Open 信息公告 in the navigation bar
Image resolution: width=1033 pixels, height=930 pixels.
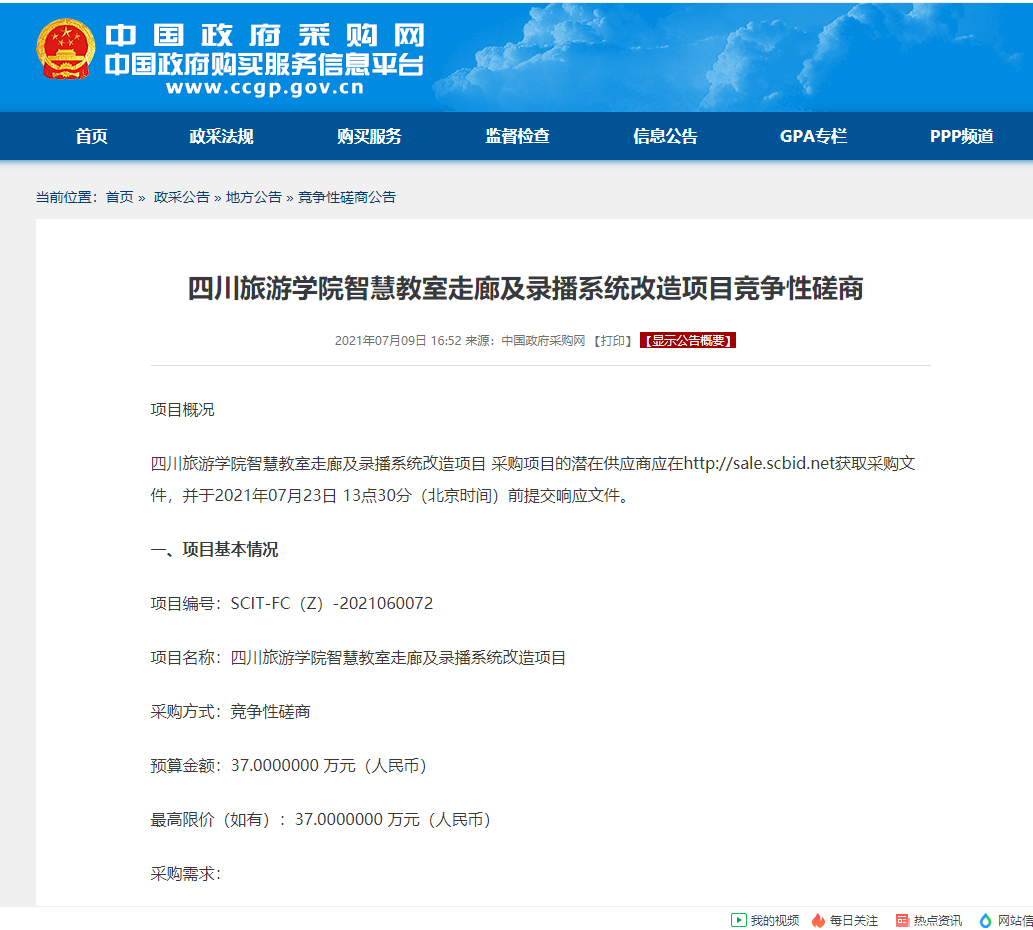click(x=665, y=136)
